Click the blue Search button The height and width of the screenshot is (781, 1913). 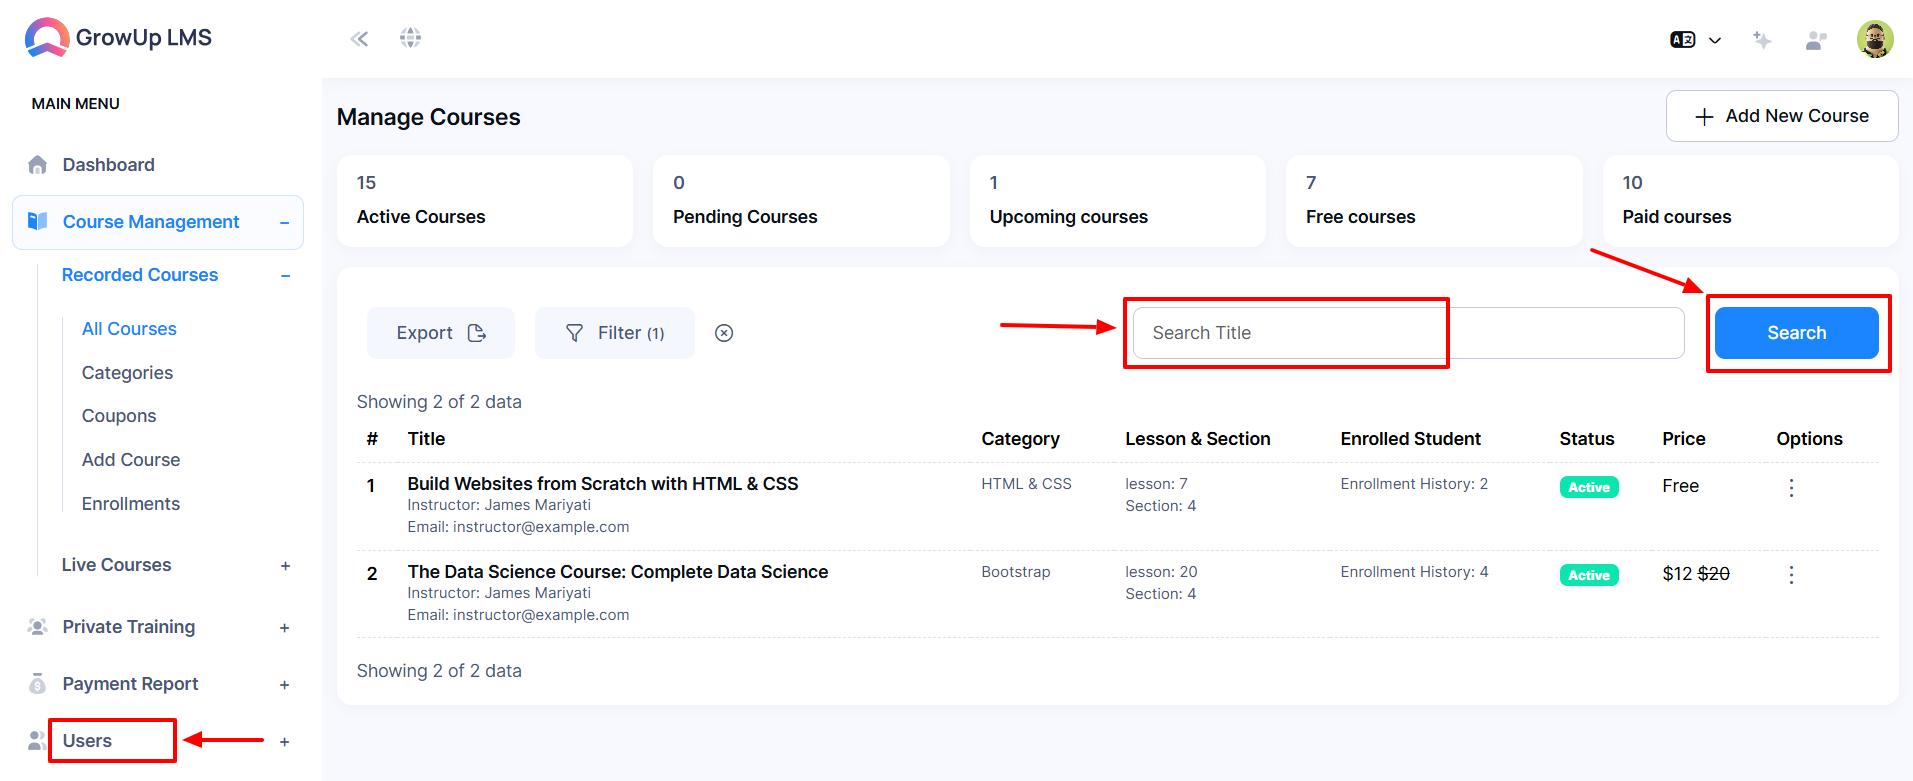(x=1797, y=333)
